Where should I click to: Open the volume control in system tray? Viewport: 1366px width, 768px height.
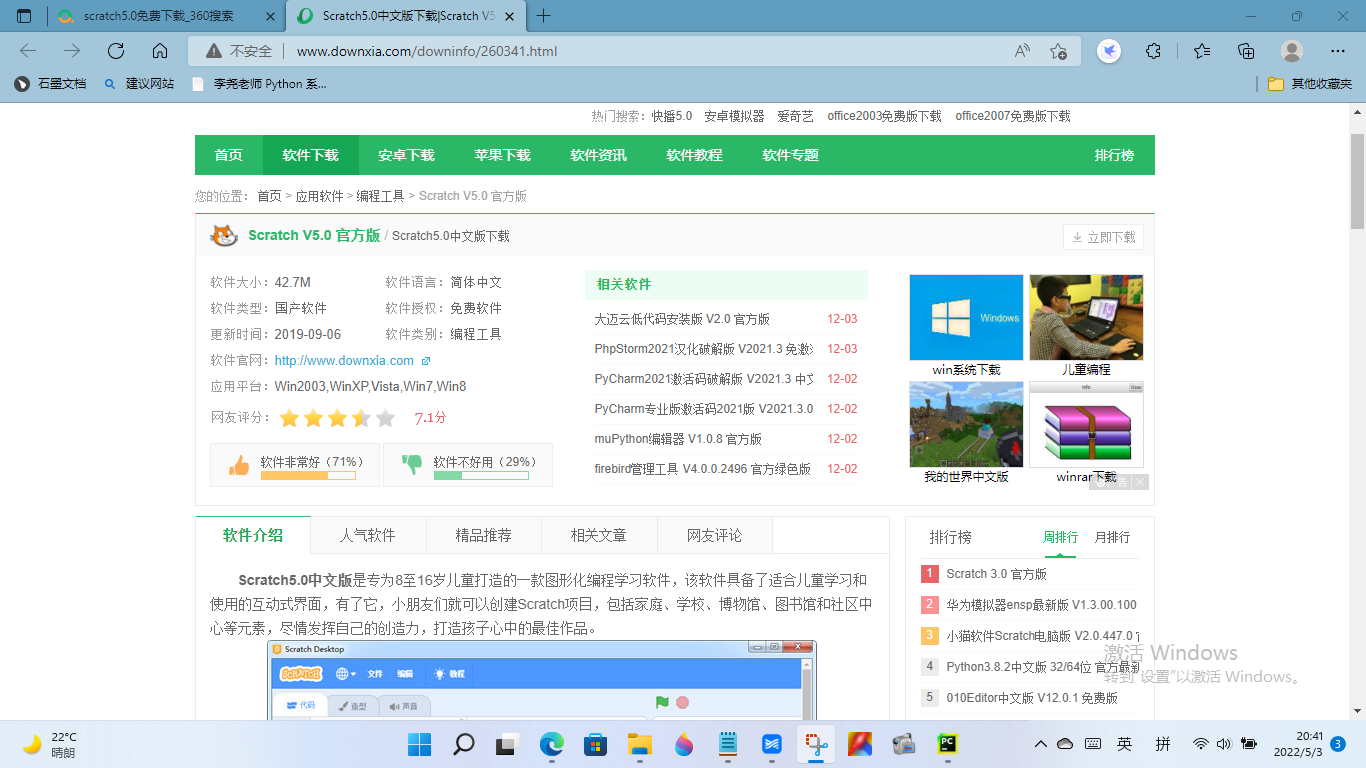pyautogui.click(x=1224, y=744)
